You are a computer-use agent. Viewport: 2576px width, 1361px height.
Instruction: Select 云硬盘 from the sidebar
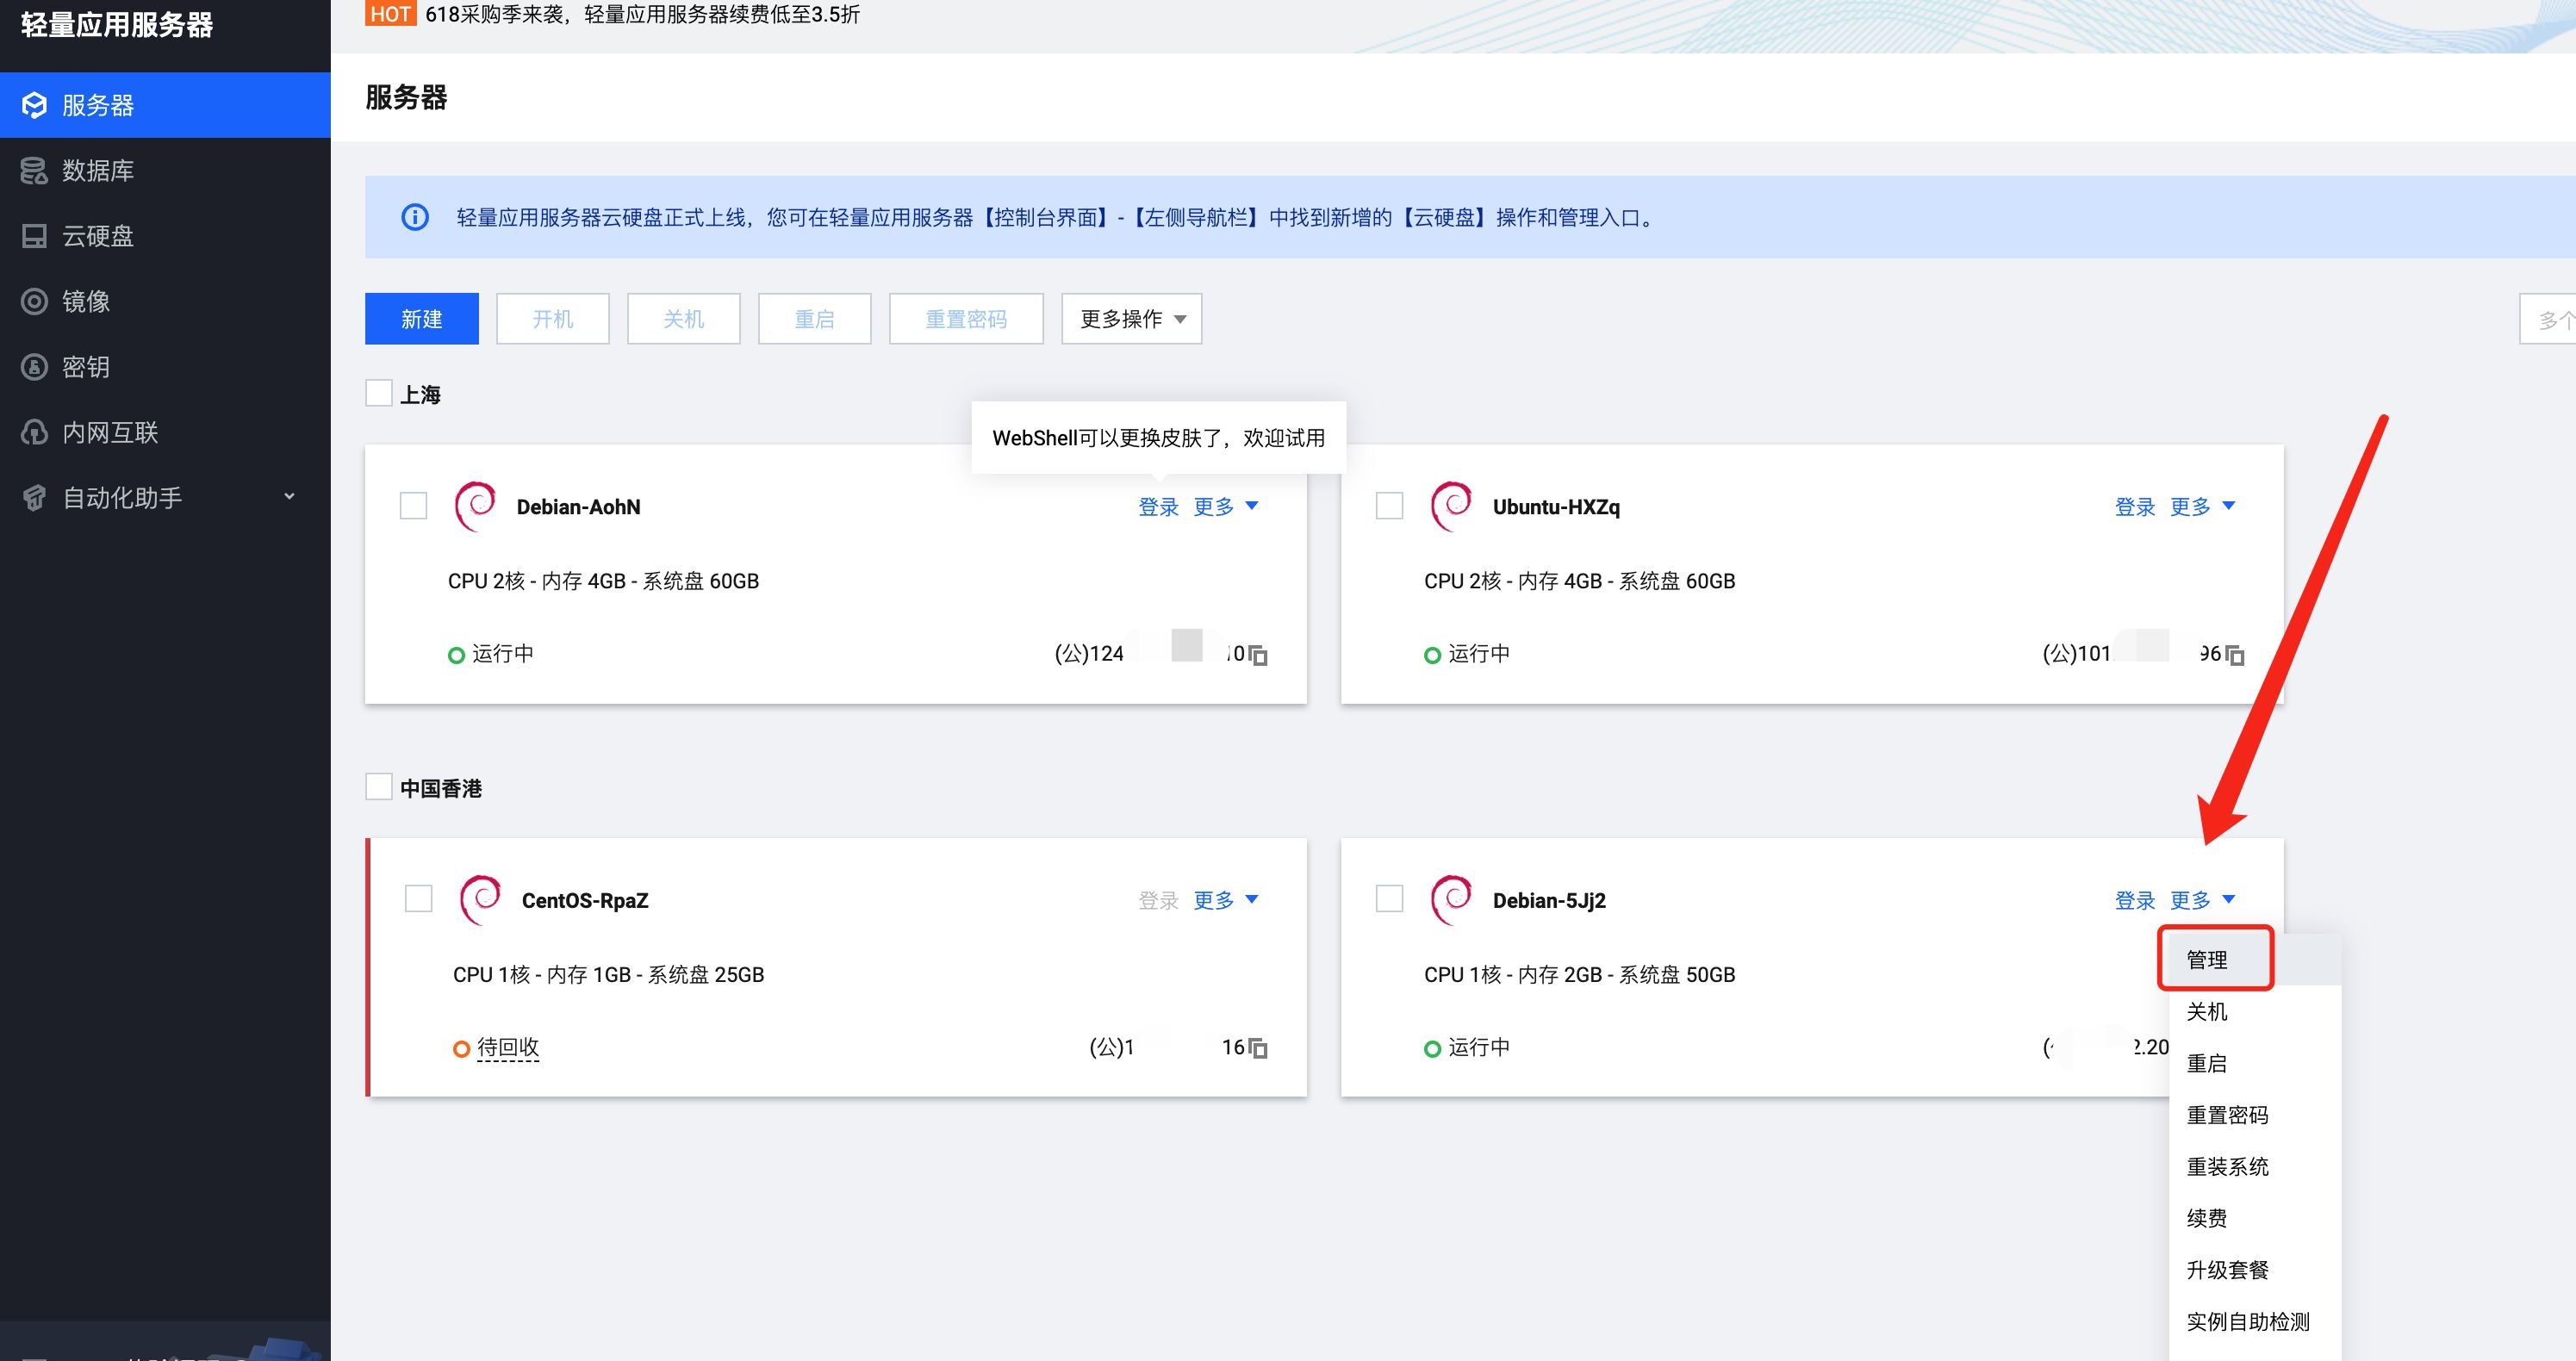97,236
